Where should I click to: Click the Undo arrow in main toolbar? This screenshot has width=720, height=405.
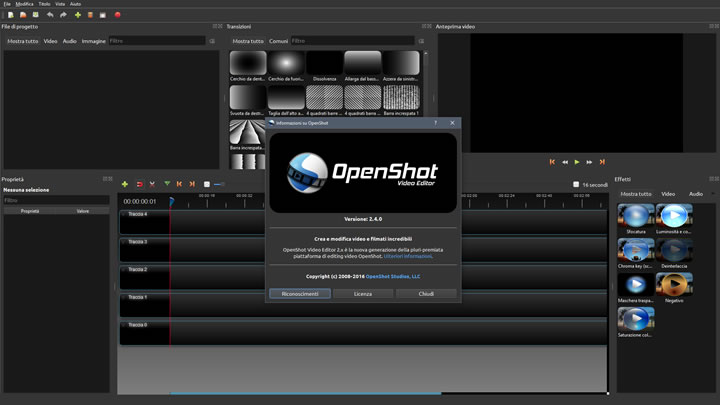coord(51,15)
